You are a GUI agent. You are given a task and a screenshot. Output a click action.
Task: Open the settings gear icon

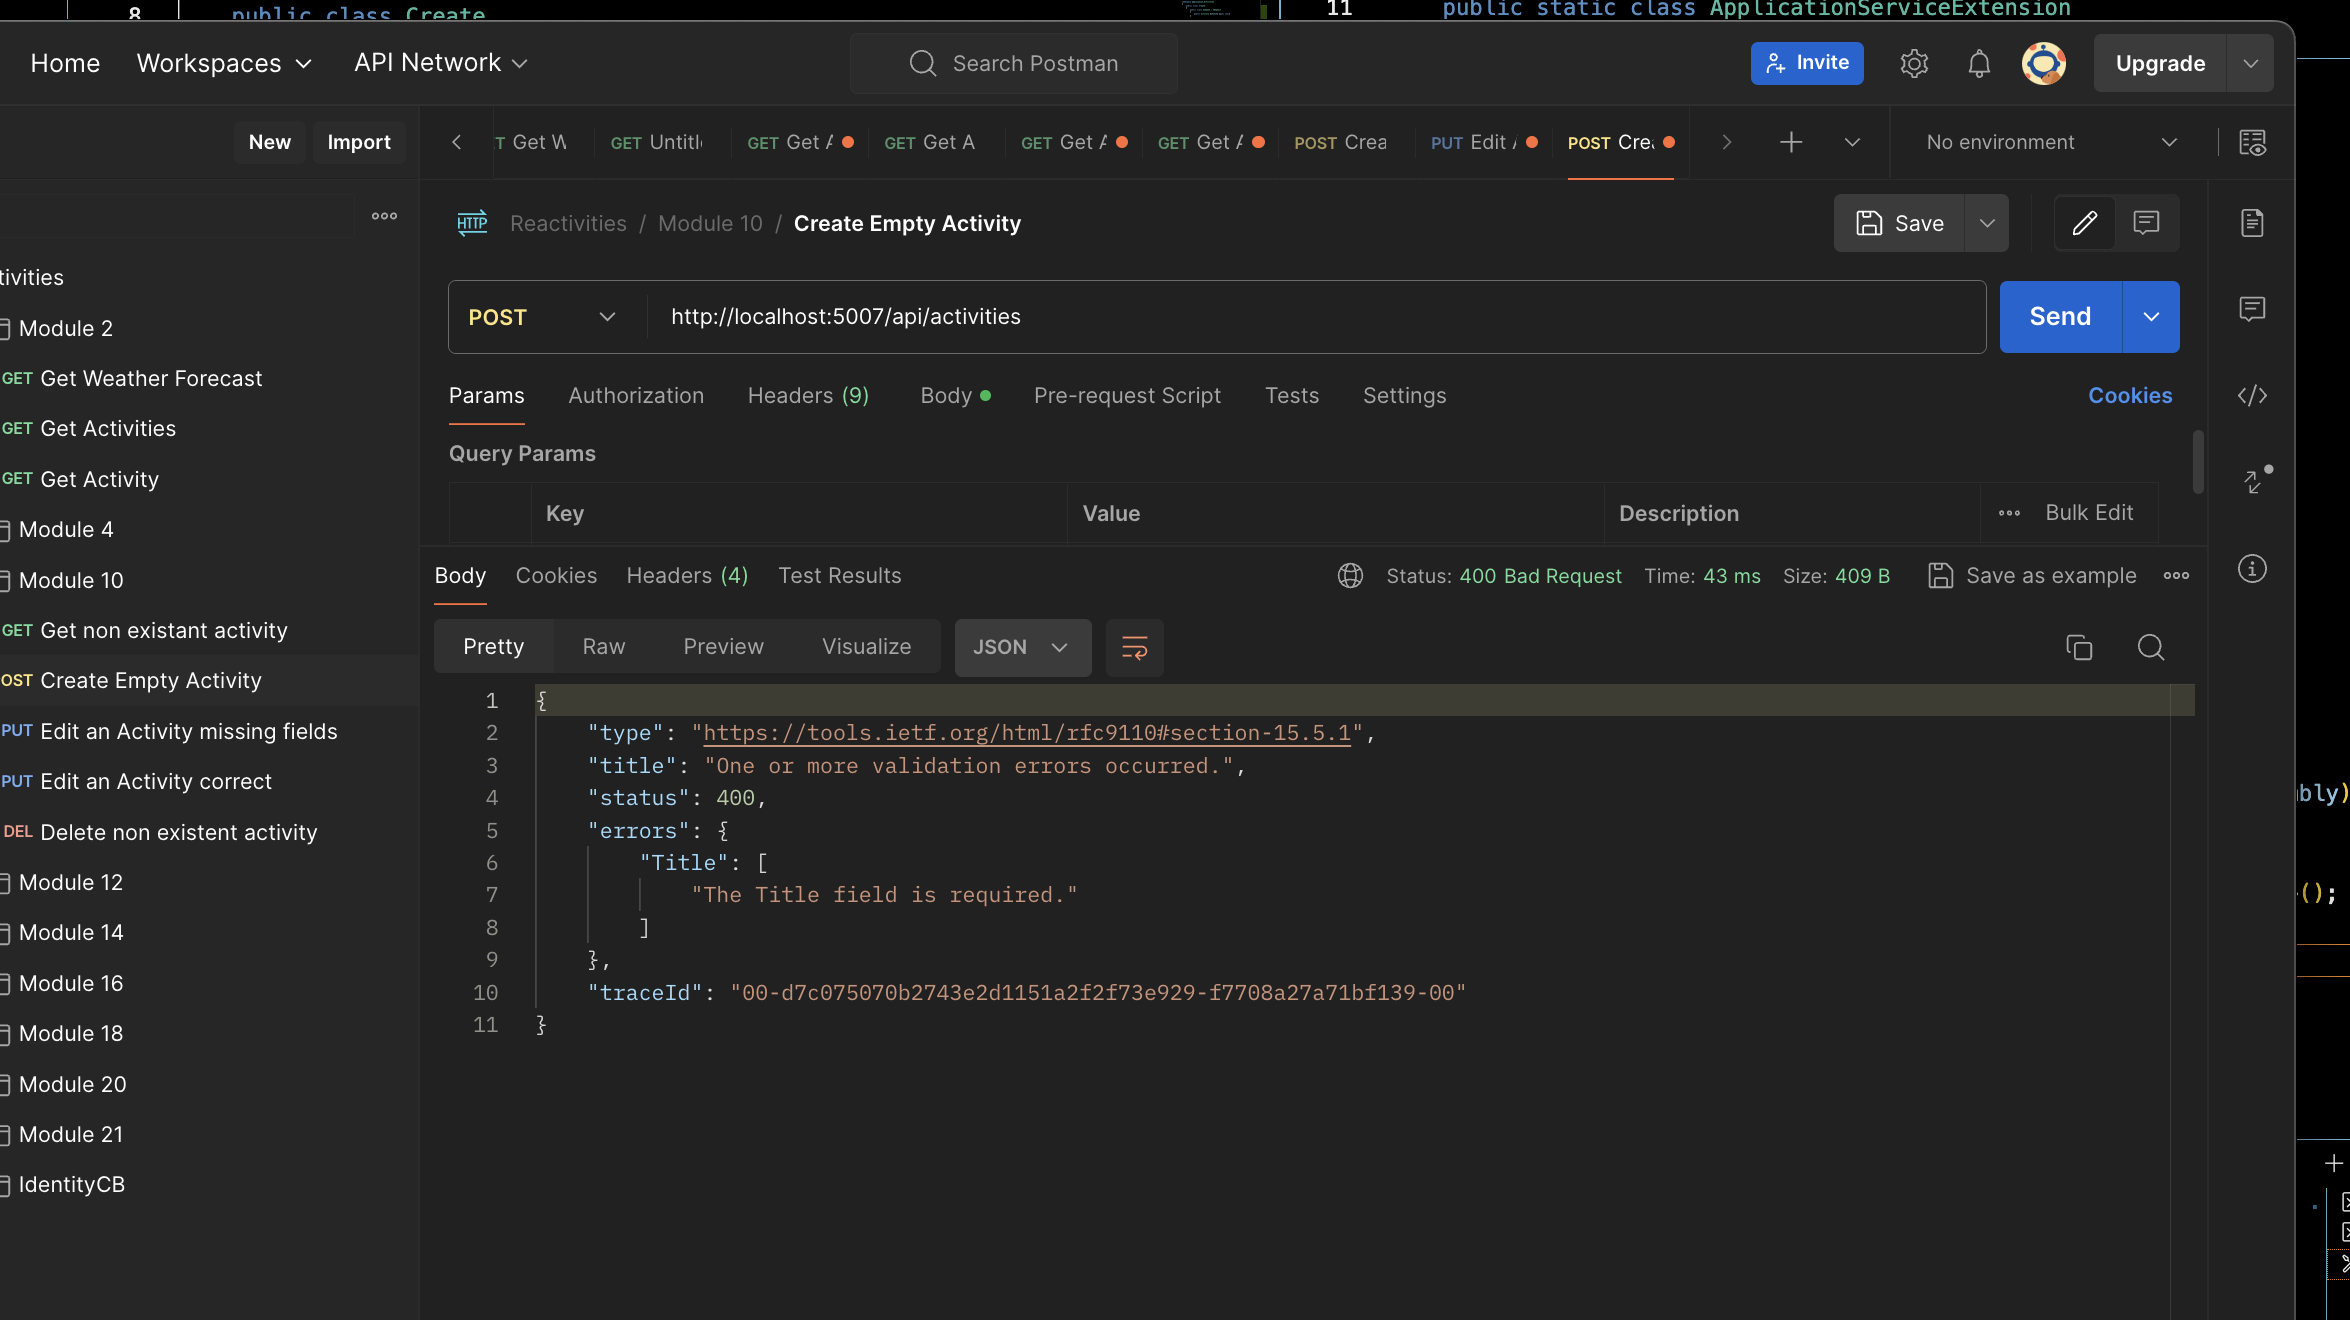coord(1913,64)
